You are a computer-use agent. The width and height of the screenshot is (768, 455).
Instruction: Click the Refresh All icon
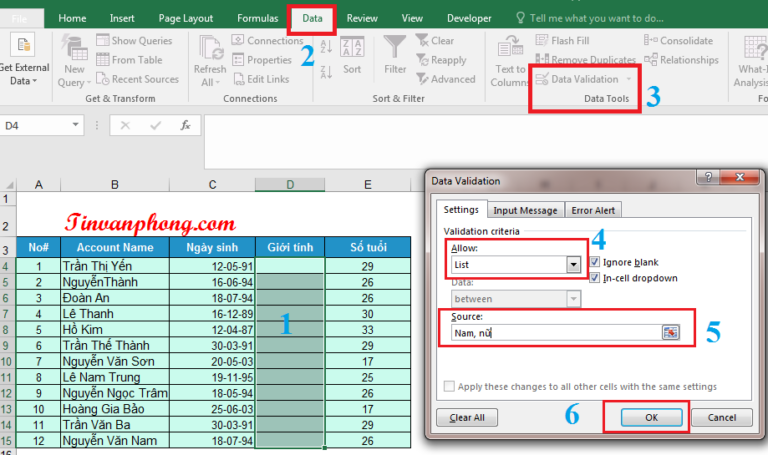(210, 48)
